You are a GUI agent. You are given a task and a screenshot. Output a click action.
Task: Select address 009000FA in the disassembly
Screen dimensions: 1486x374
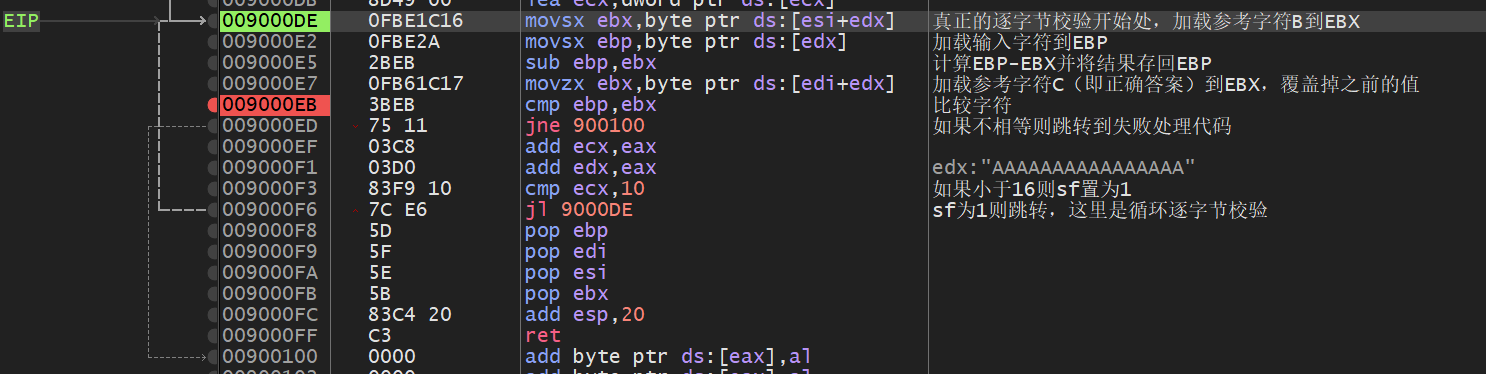pyautogui.click(x=269, y=272)
